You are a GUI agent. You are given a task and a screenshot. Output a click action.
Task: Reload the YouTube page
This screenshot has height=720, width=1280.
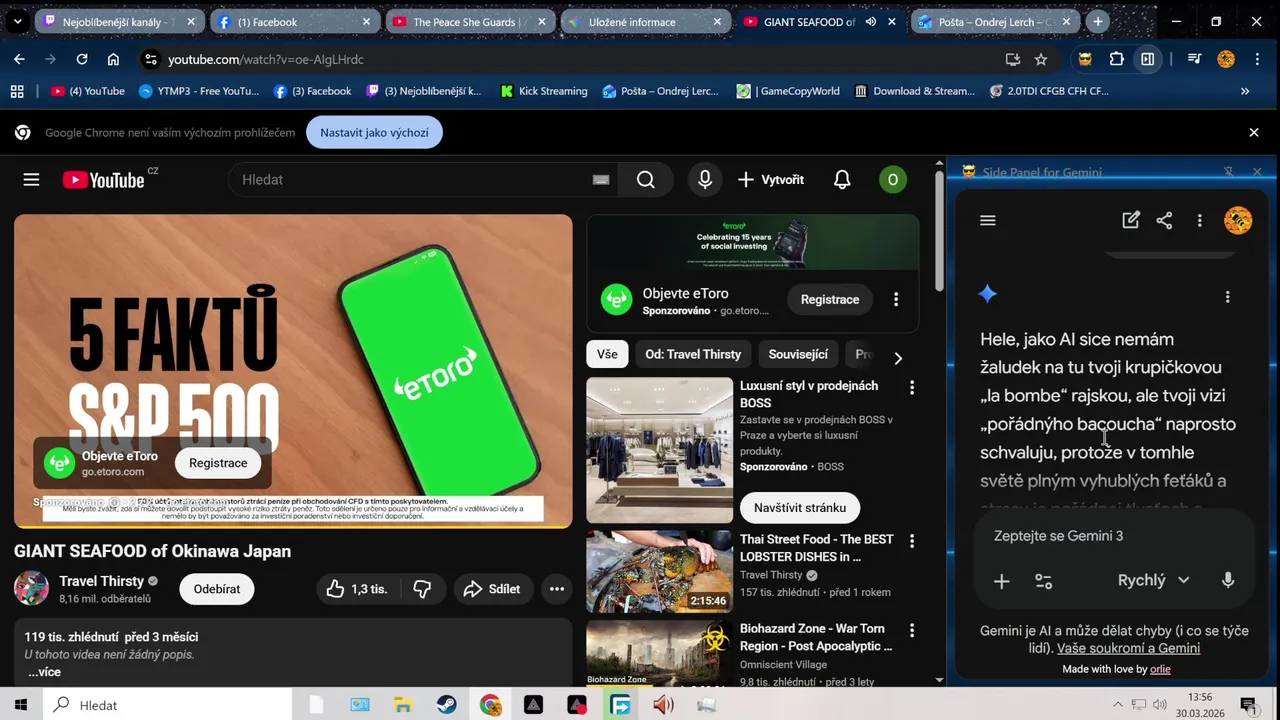[82, 59]
